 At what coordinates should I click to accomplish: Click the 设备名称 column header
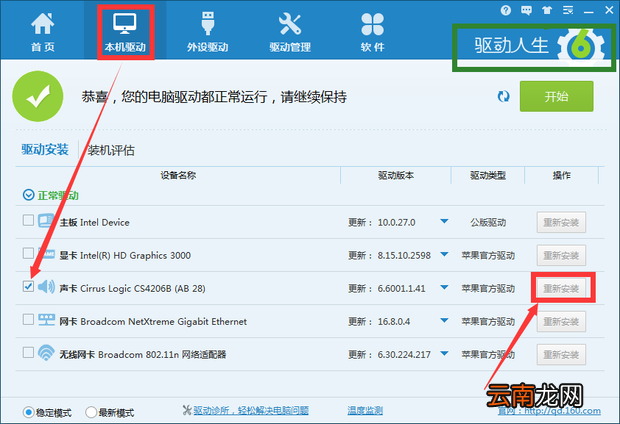point(178,175)
